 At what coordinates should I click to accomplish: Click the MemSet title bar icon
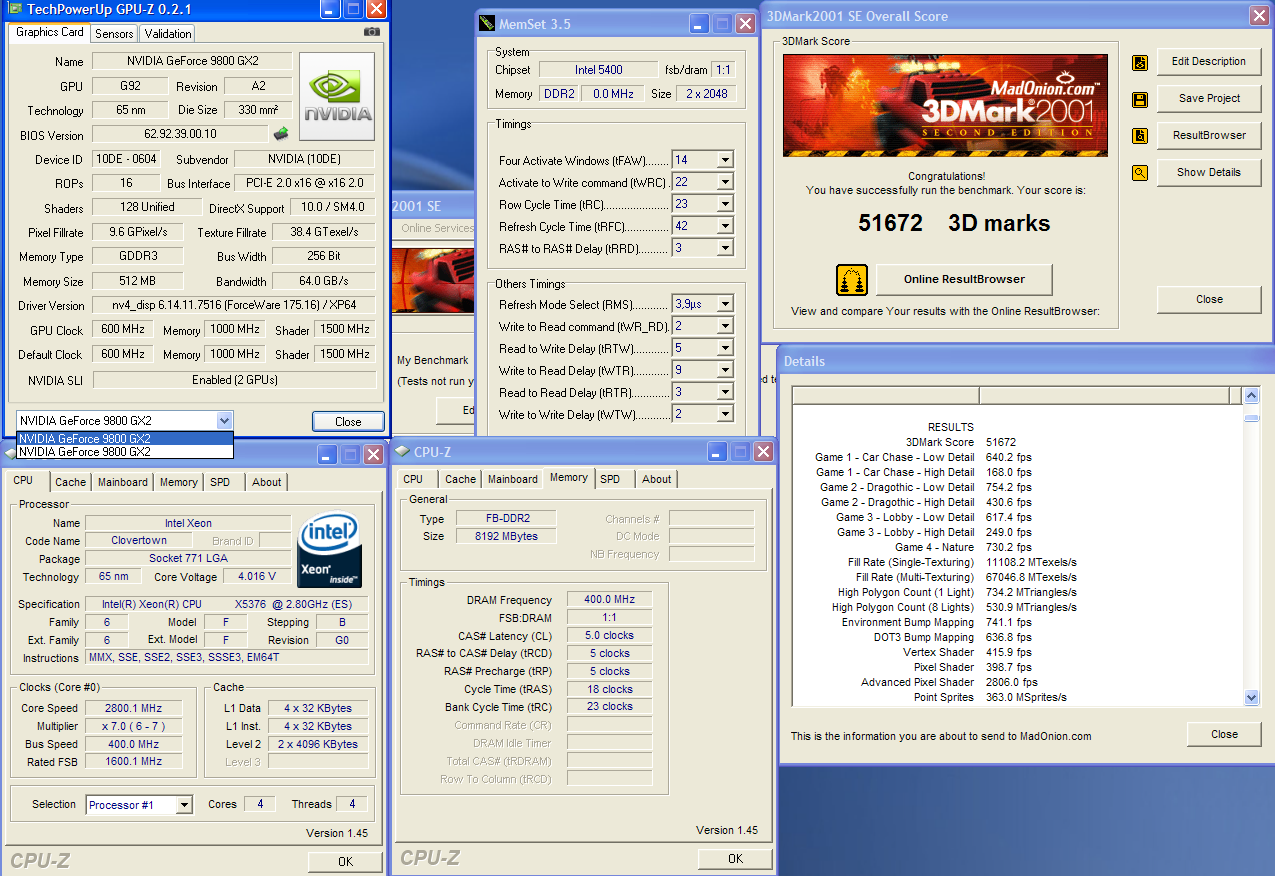(487, 23)
